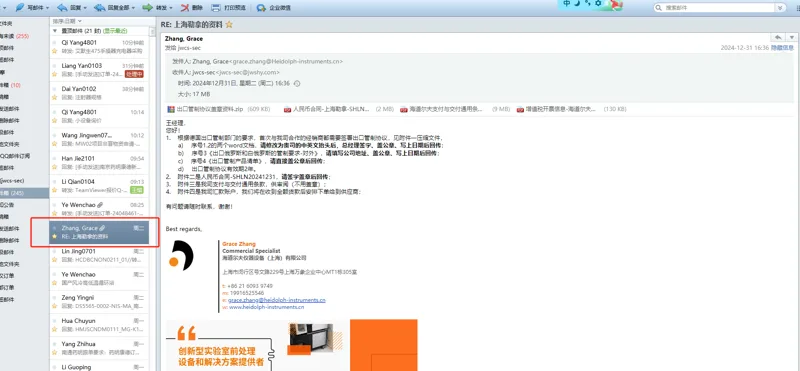The width and height of the screenshot is (800, 371).
Task: Click the grace.zhang@heidolph-instruments.cn email link
Action: click(x=277, y=300)
